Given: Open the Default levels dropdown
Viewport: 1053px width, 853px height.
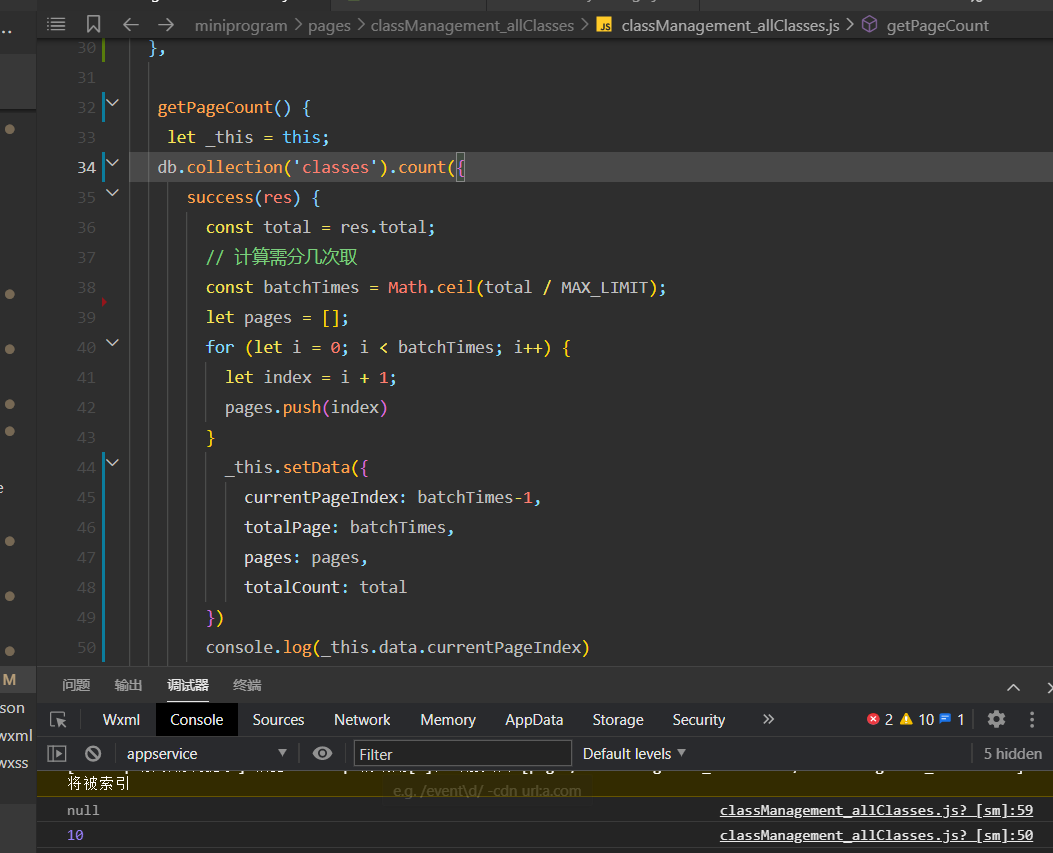Looking at the screenshot, I should pyautogui.click(x=634, y=753).
